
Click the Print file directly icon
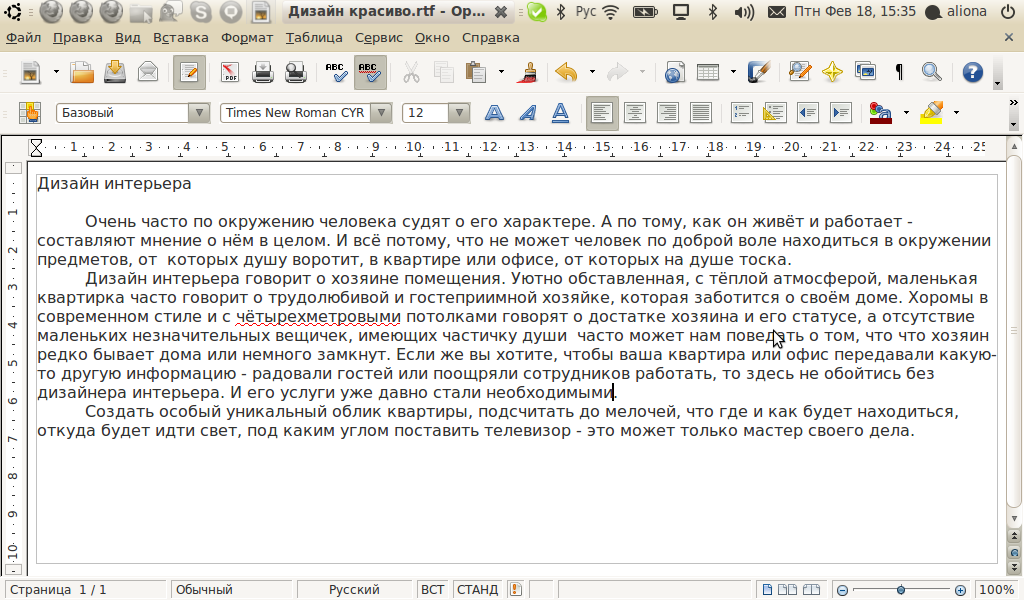[263, 72]
